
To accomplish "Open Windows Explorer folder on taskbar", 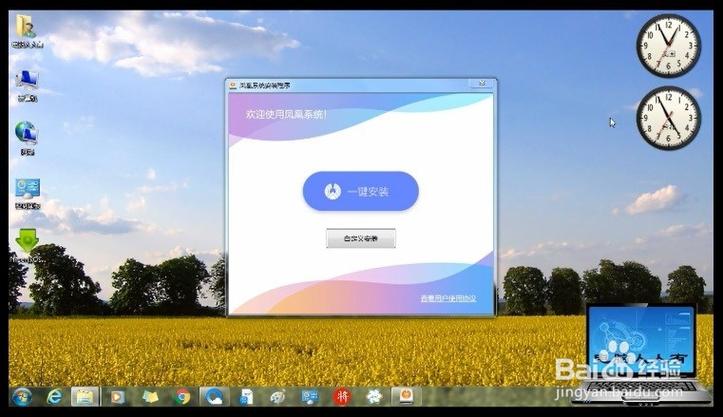I will tap(85, 396).
